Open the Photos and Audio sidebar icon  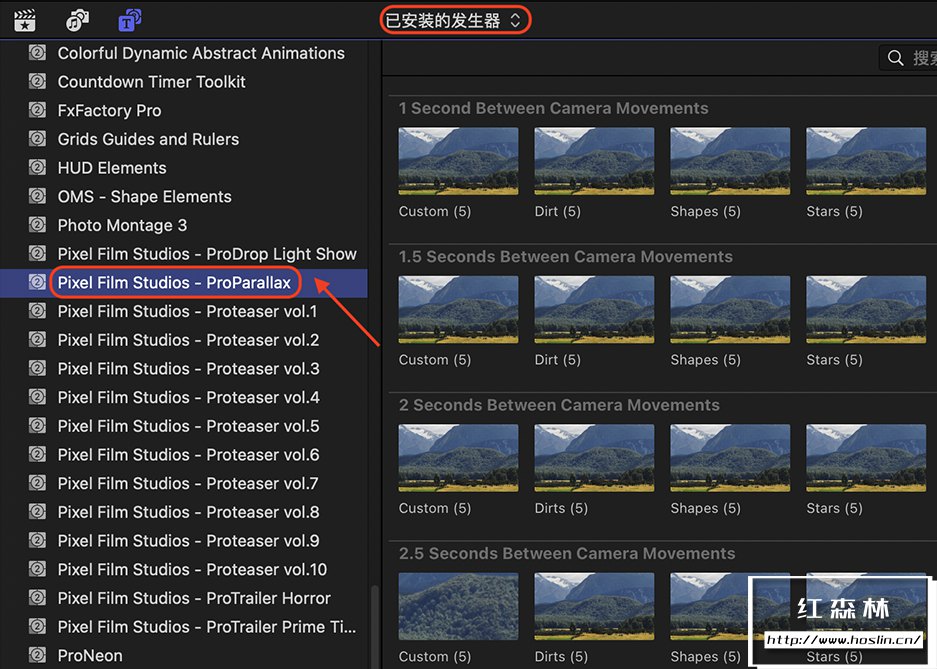(x=77, y=20)
